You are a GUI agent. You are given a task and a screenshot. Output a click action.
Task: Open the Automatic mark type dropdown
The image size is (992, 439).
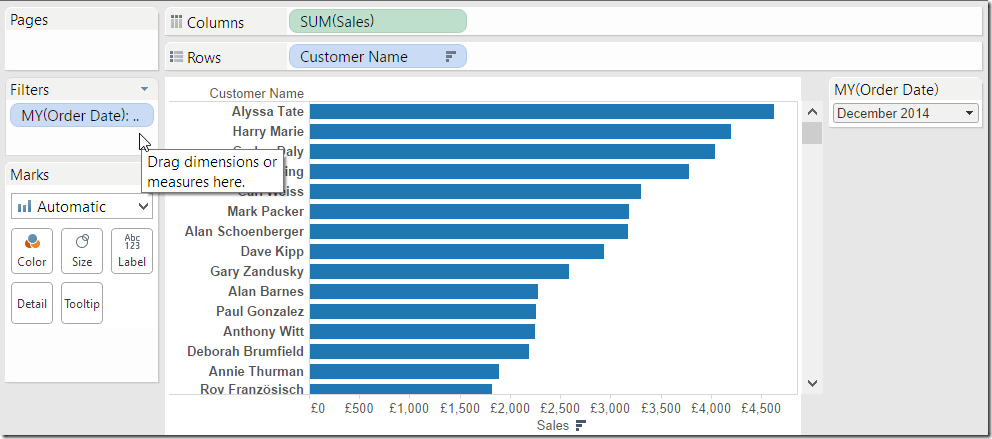click(143, 207)
